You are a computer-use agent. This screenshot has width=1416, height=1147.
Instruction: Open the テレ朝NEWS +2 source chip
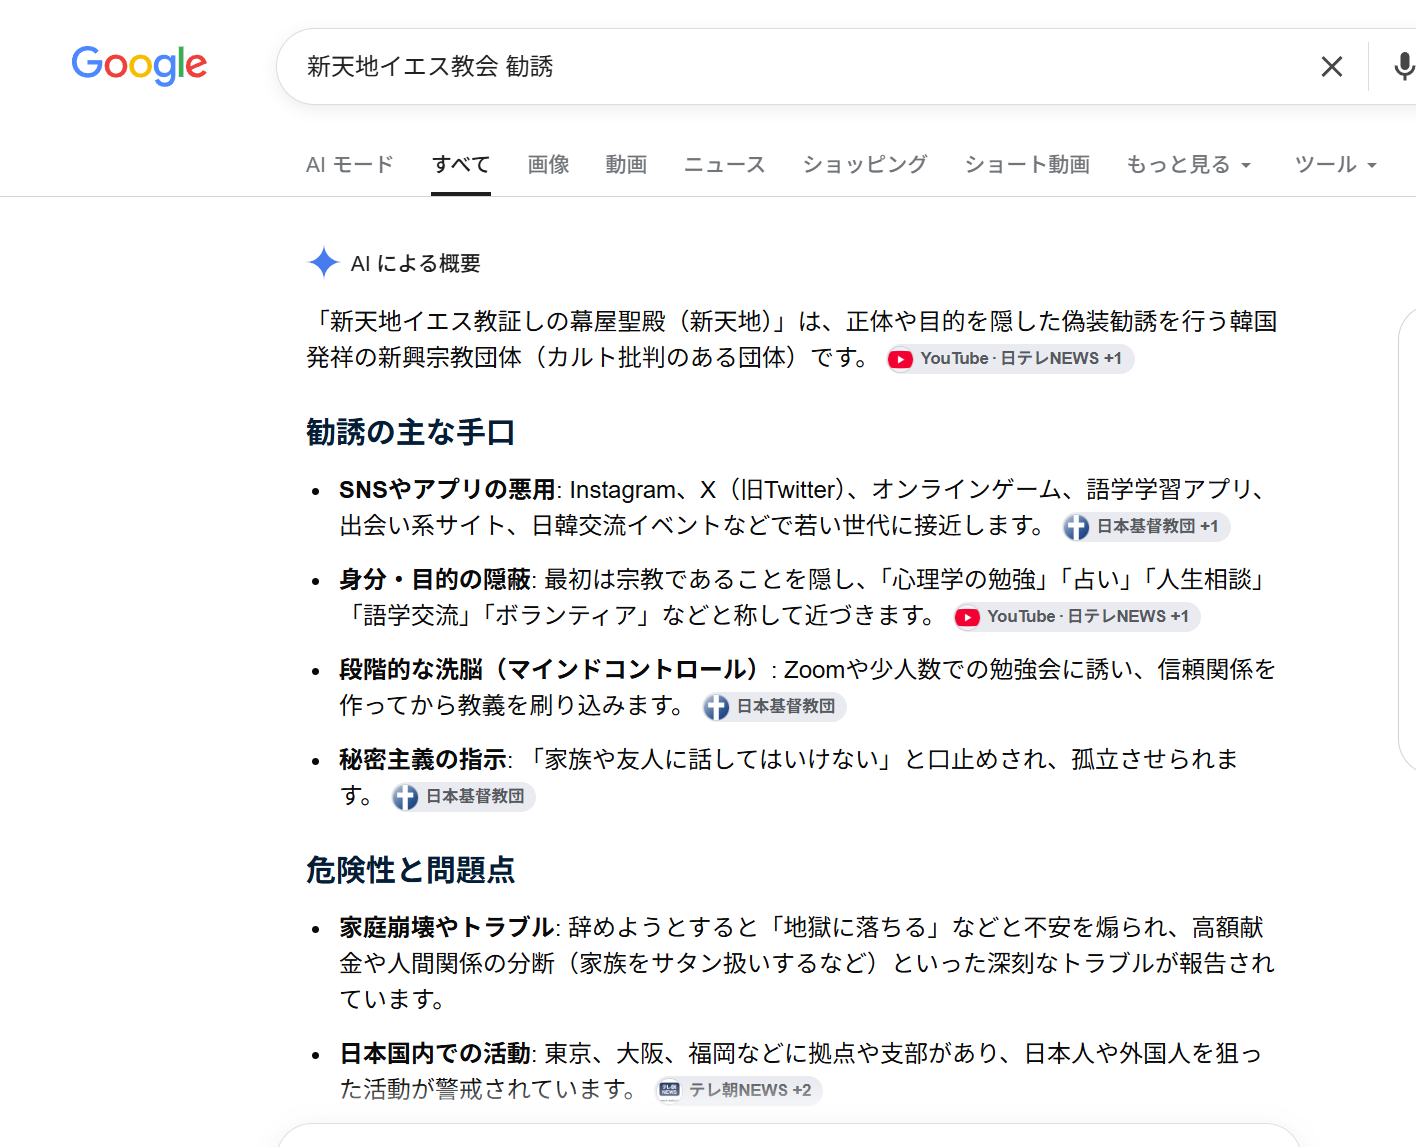click(738, 1090)
